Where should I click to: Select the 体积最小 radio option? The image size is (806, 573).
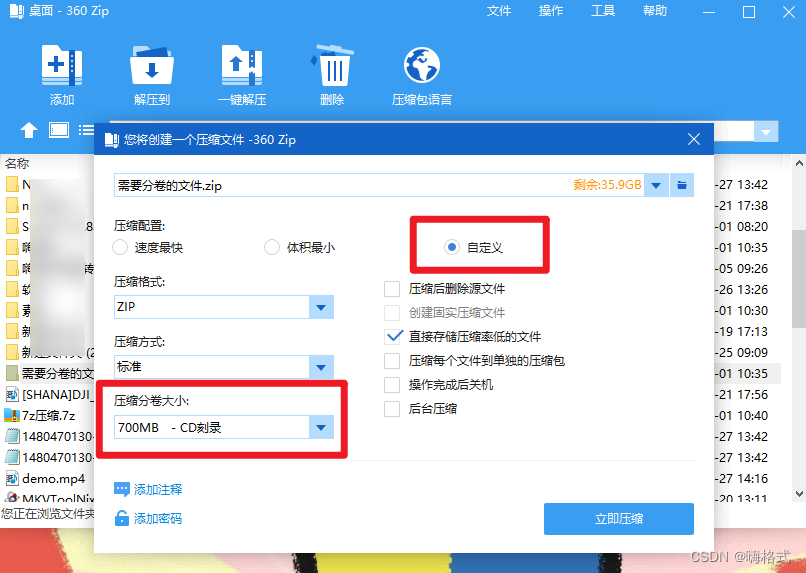click(x=272, y=248)
